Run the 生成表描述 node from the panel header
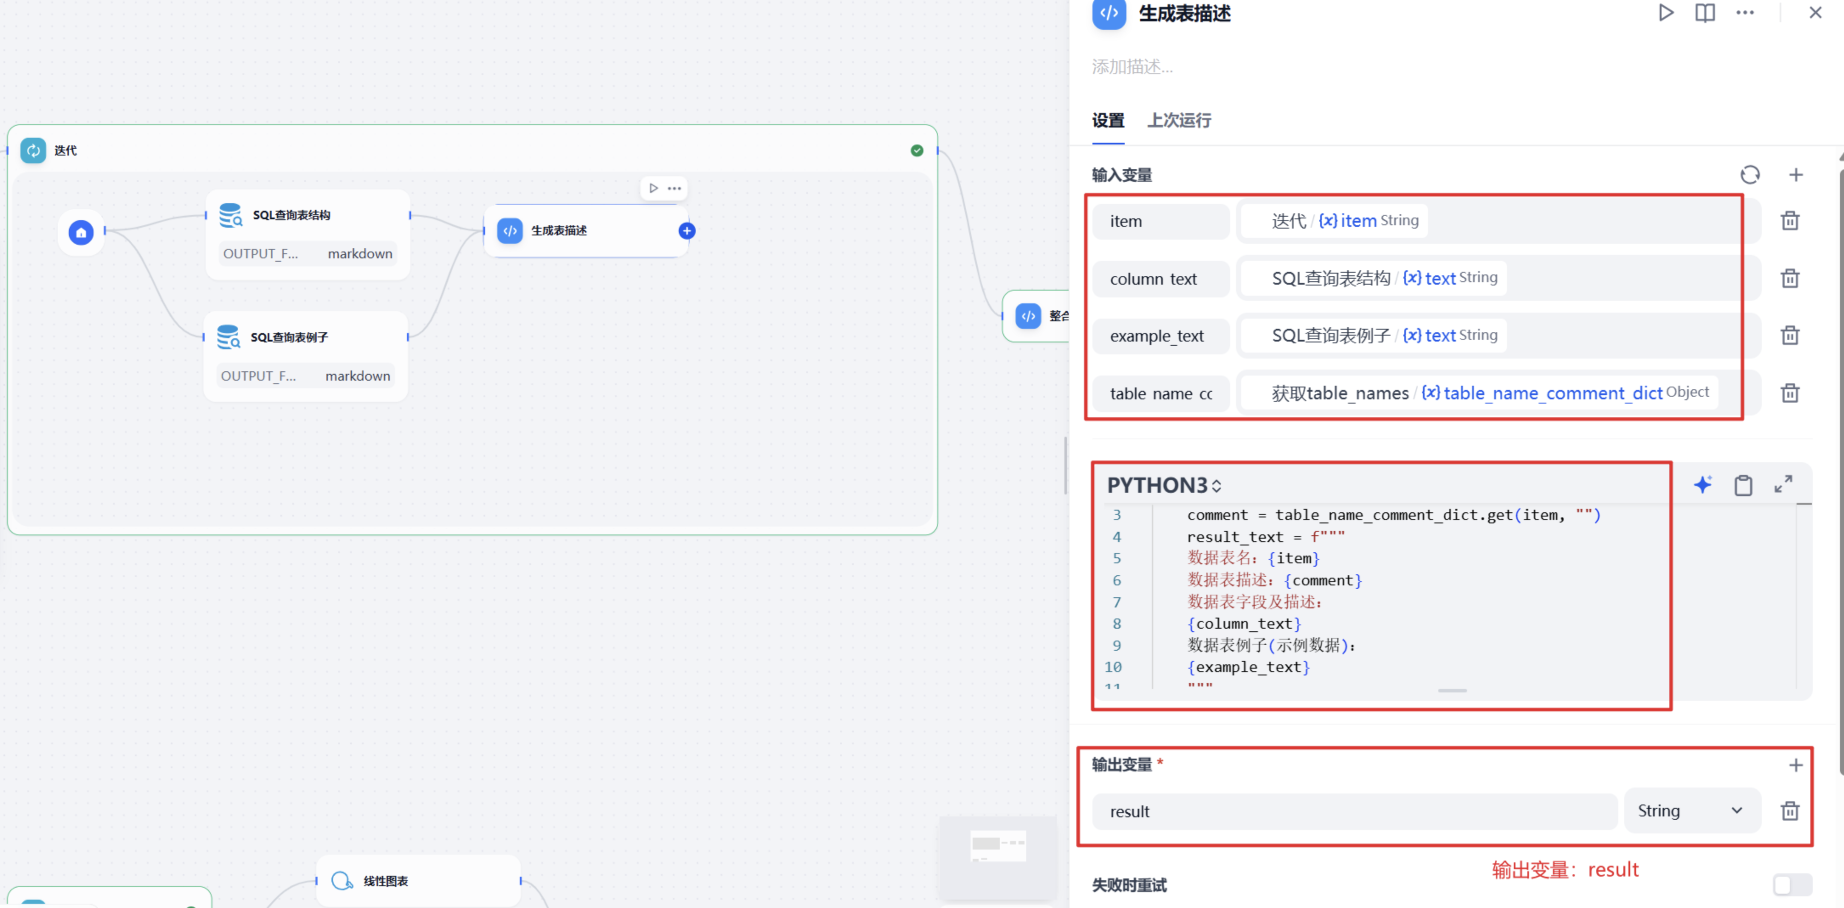The width and height of the screenshot is (1844, 908). pos(1666,13)
